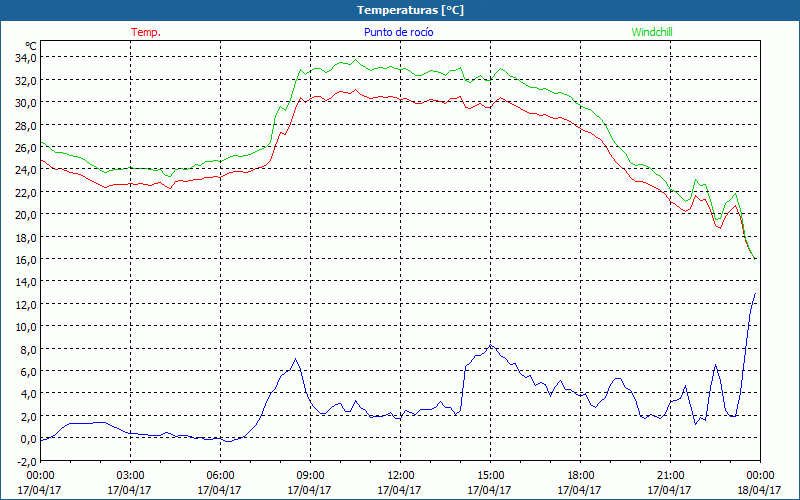Click the '8,0' y-axis value
The width and height of the screenshot is (800, 500).
(28, 349)
